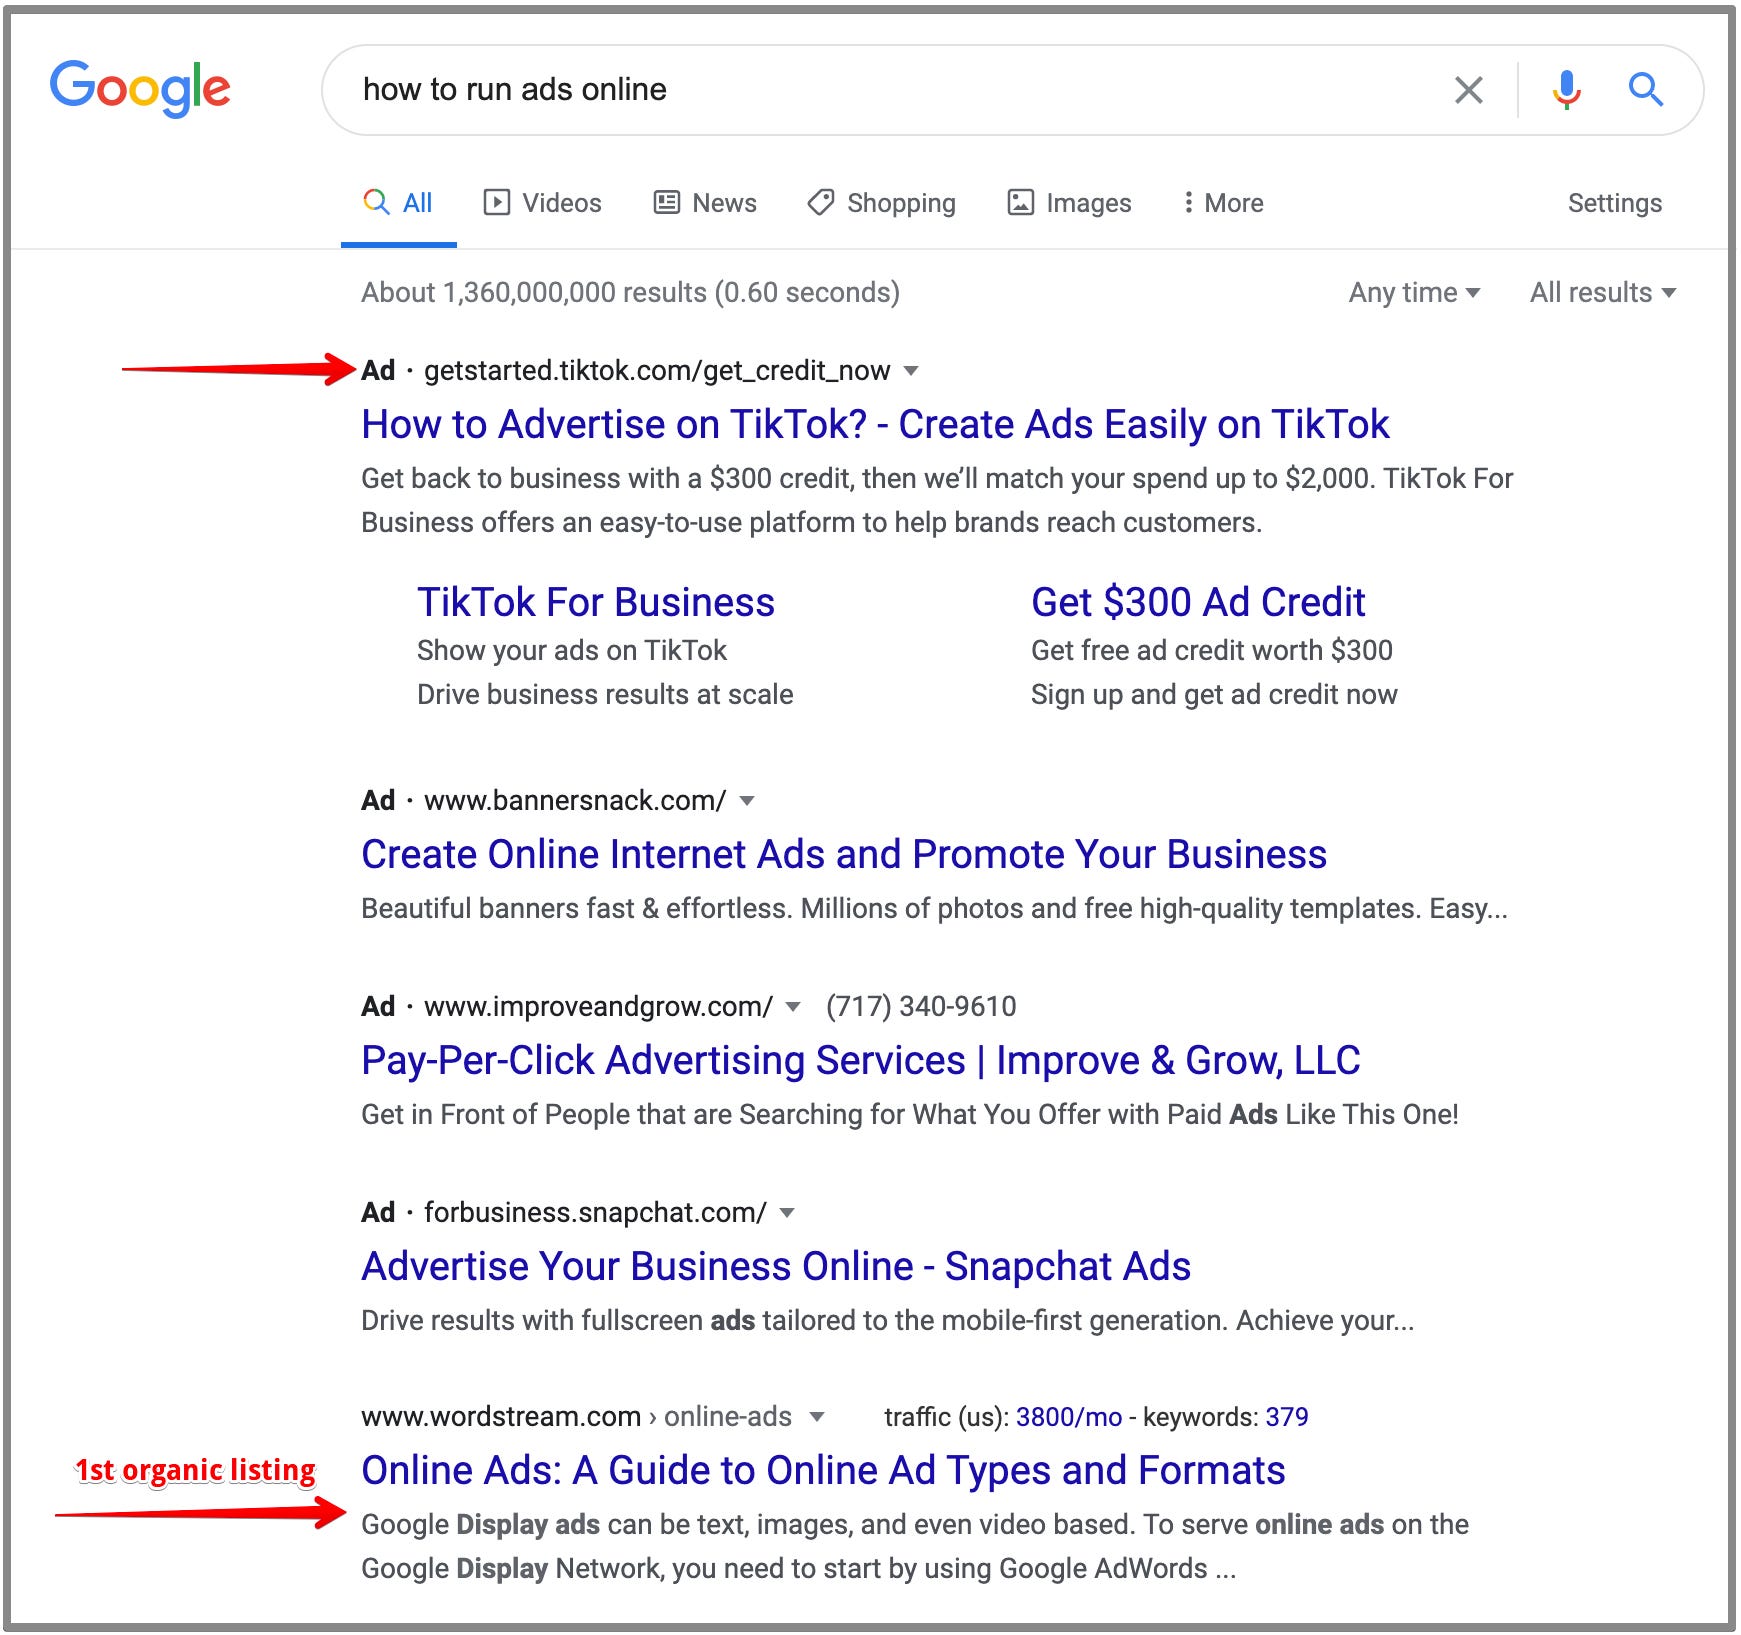Open the TikTok For Business sitelink
Viewport: 1741px width, 1635px height.
pos(596,602)
